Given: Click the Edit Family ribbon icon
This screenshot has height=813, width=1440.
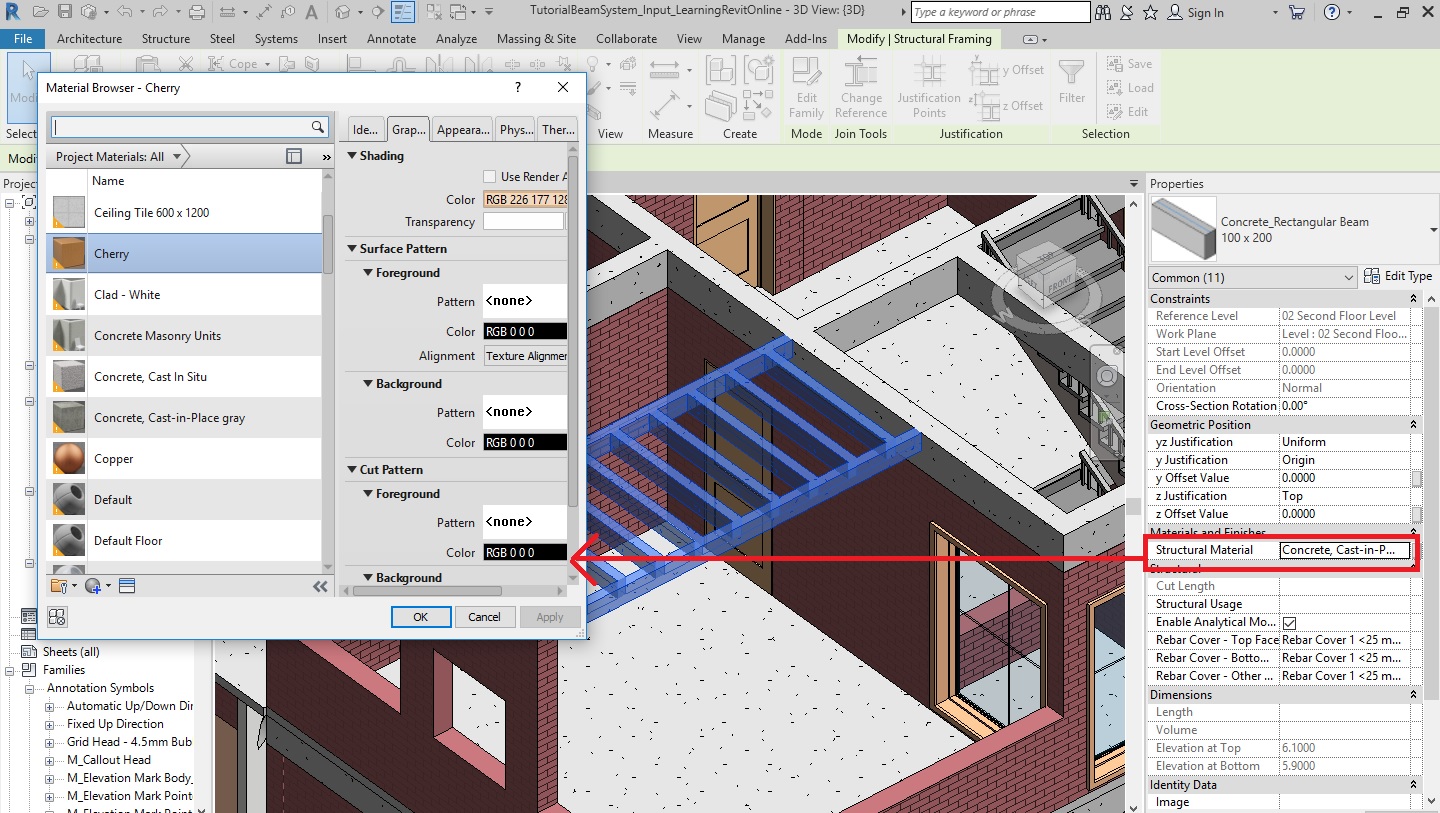Looking at the screenshot, I should tap(806, 73).
